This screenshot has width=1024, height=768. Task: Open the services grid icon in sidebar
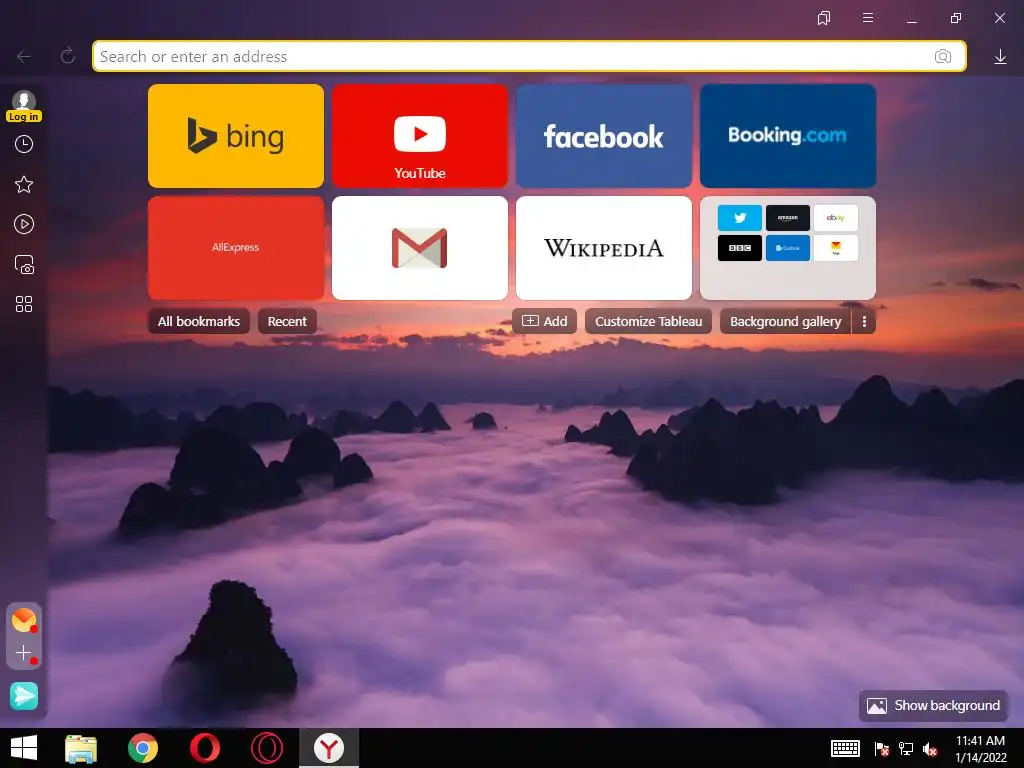coord(24,304)
